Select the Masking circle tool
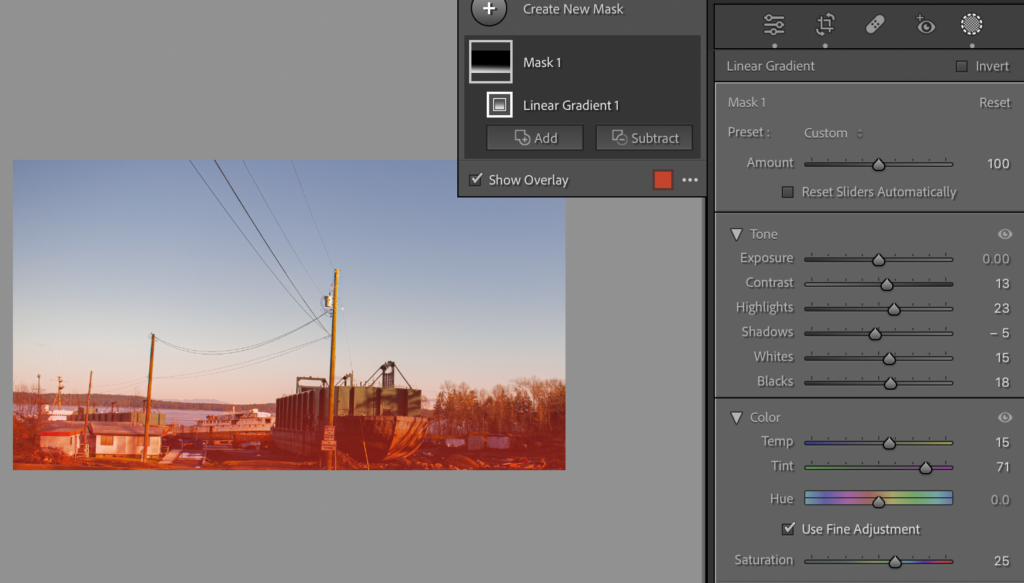The height and width of the screenshot is (583, 1024). (971, 24)
